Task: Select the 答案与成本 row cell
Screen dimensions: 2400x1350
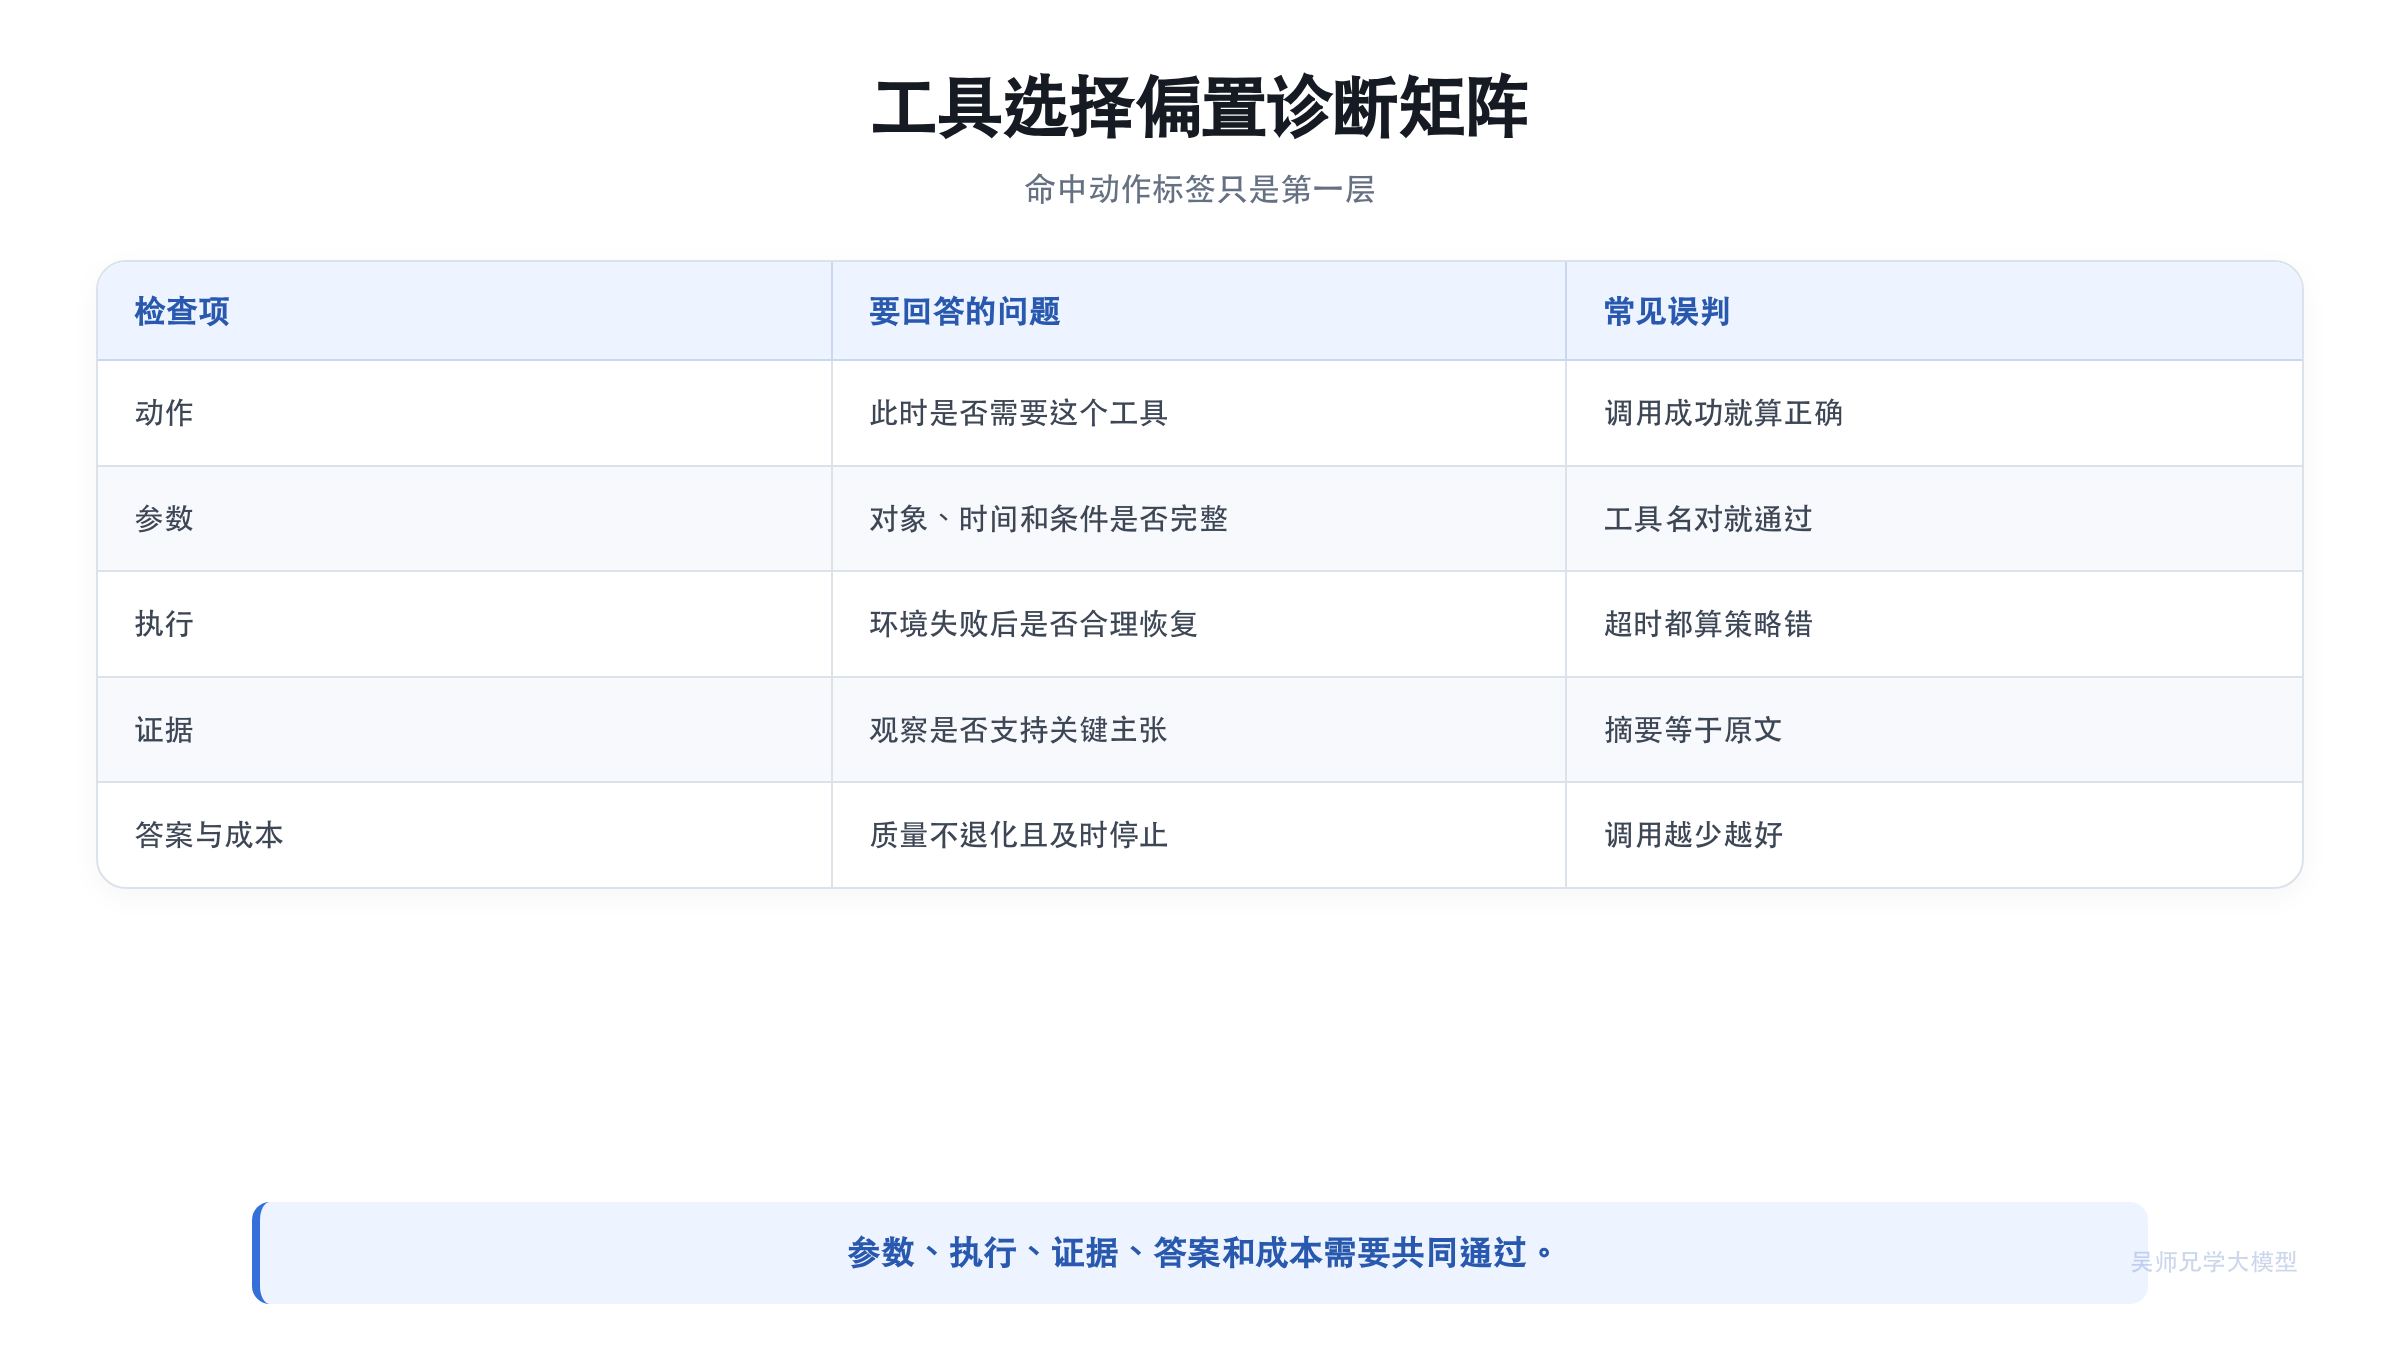Action: [x=465, y=835]
